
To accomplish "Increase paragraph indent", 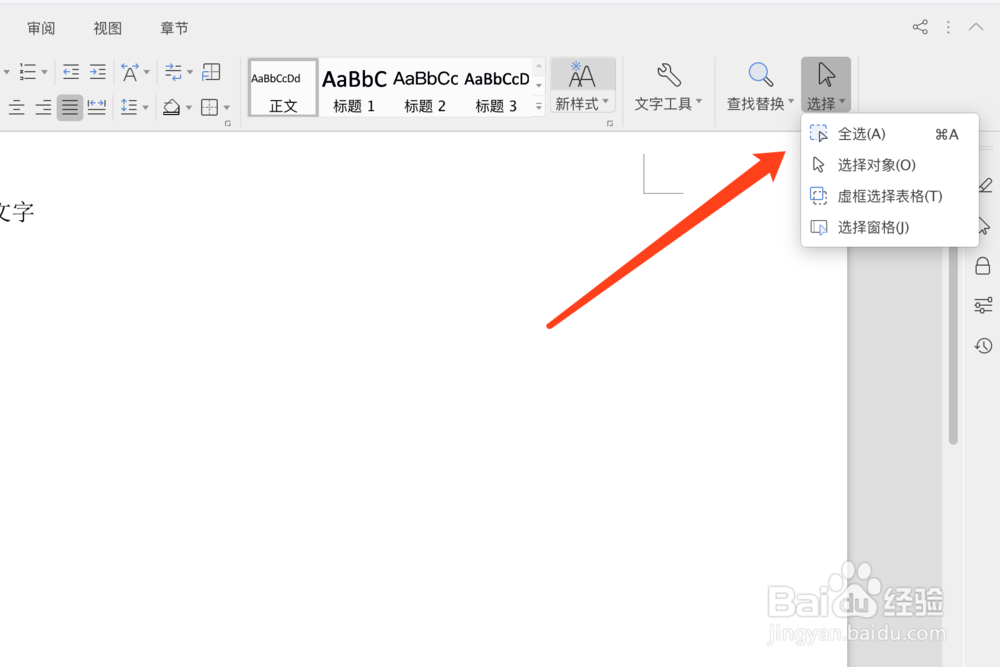I will pos(98,71).
